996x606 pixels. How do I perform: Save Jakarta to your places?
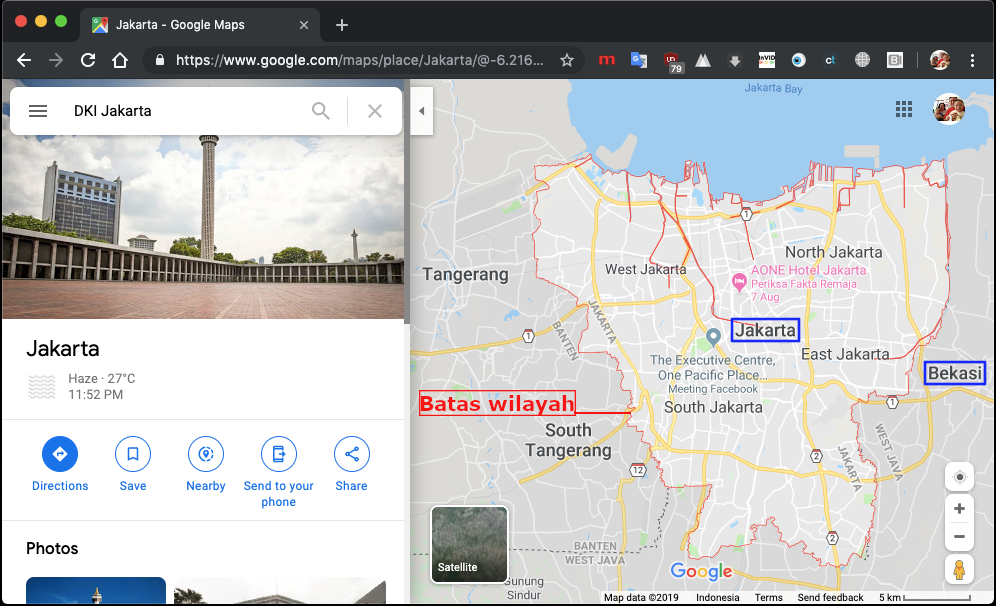133,455
